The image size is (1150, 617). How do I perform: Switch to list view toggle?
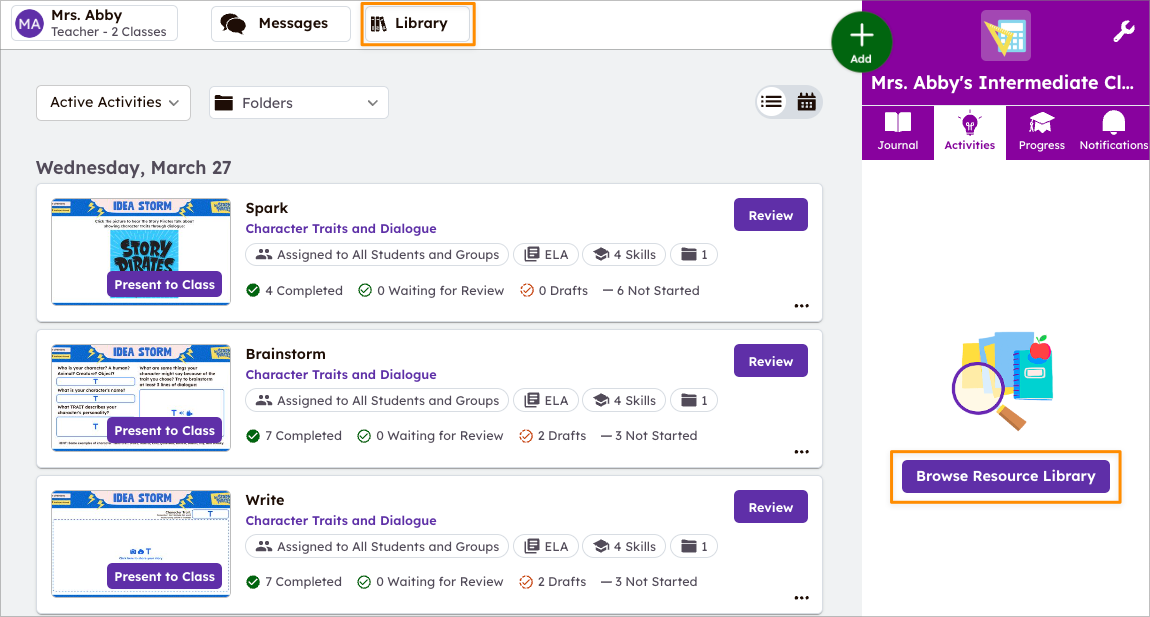pyautogui.click(x=771, y=102)
